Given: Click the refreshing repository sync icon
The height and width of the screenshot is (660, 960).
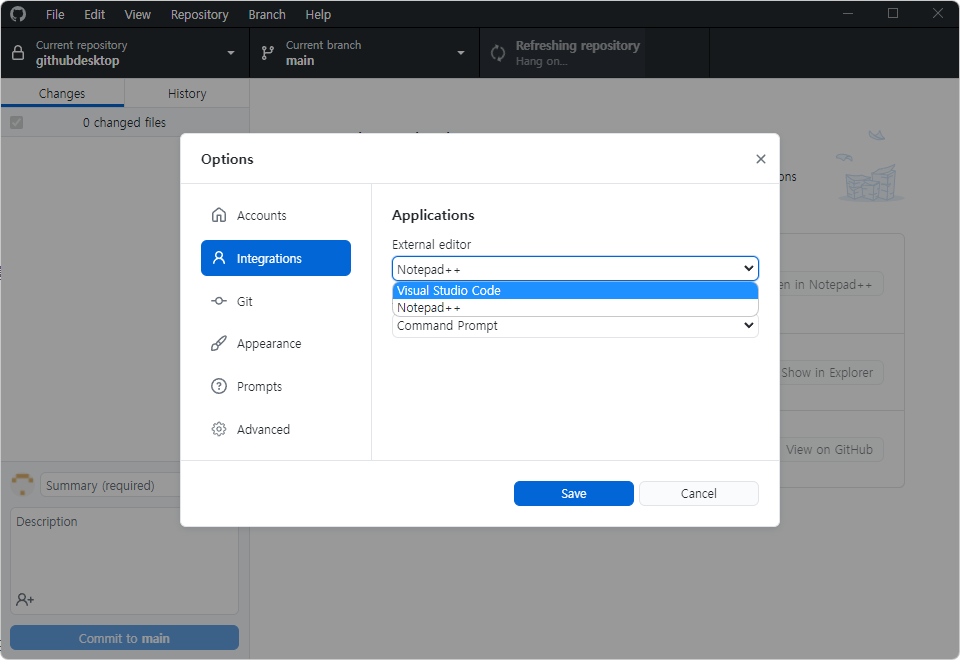Looking at the screenshot, I should (497, 52).
